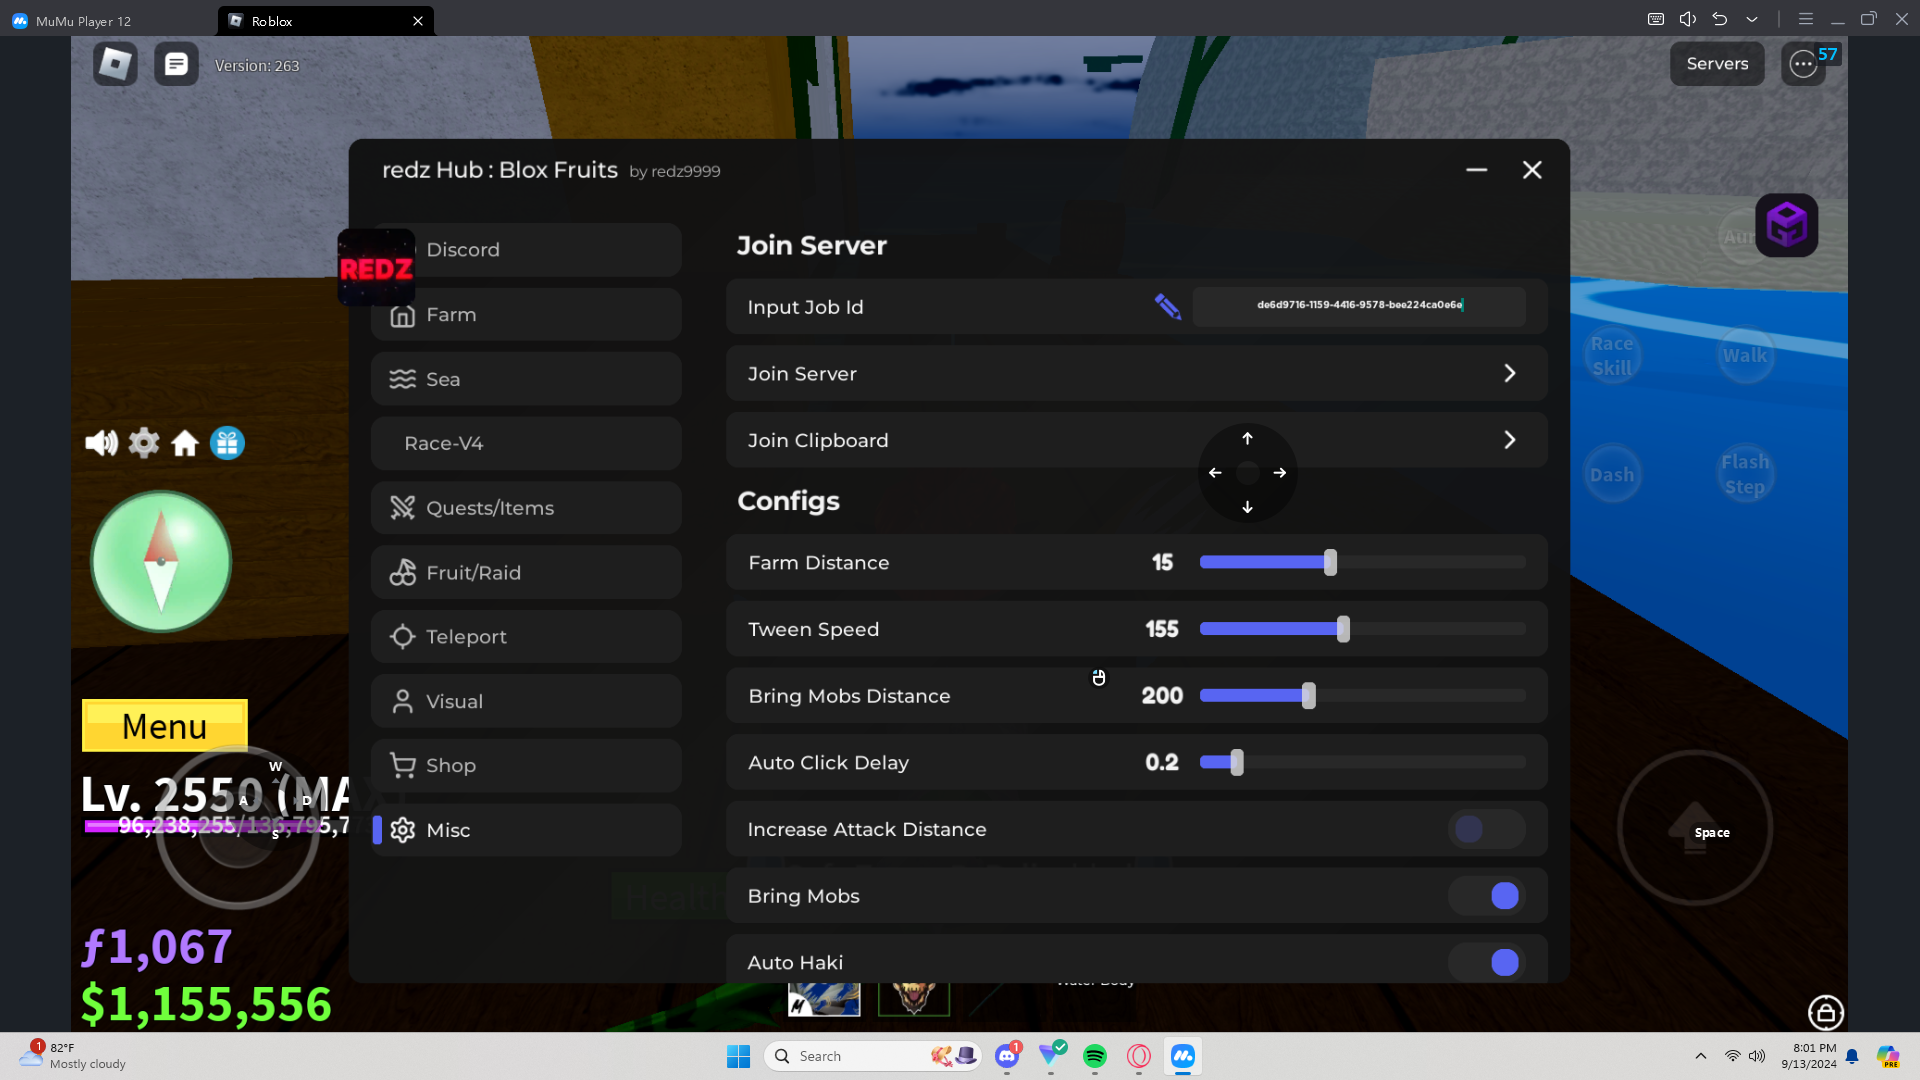Click the home icon near compass
1920x1080 pixels.
(x=185, y=443)
